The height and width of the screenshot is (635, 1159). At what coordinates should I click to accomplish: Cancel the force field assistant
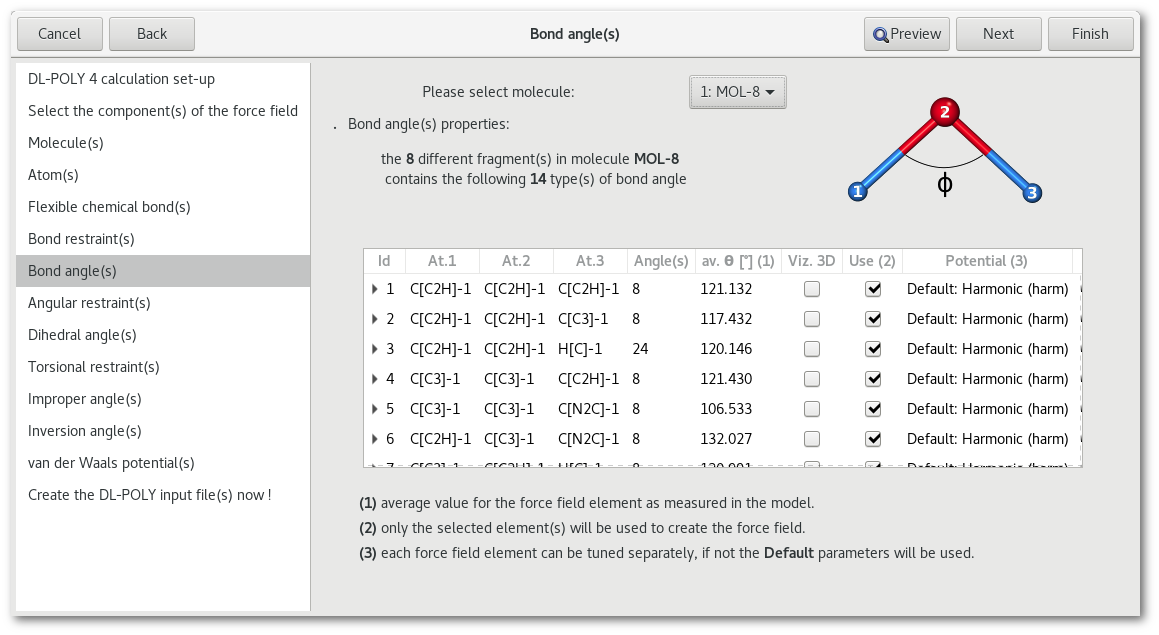click(59, 34)
